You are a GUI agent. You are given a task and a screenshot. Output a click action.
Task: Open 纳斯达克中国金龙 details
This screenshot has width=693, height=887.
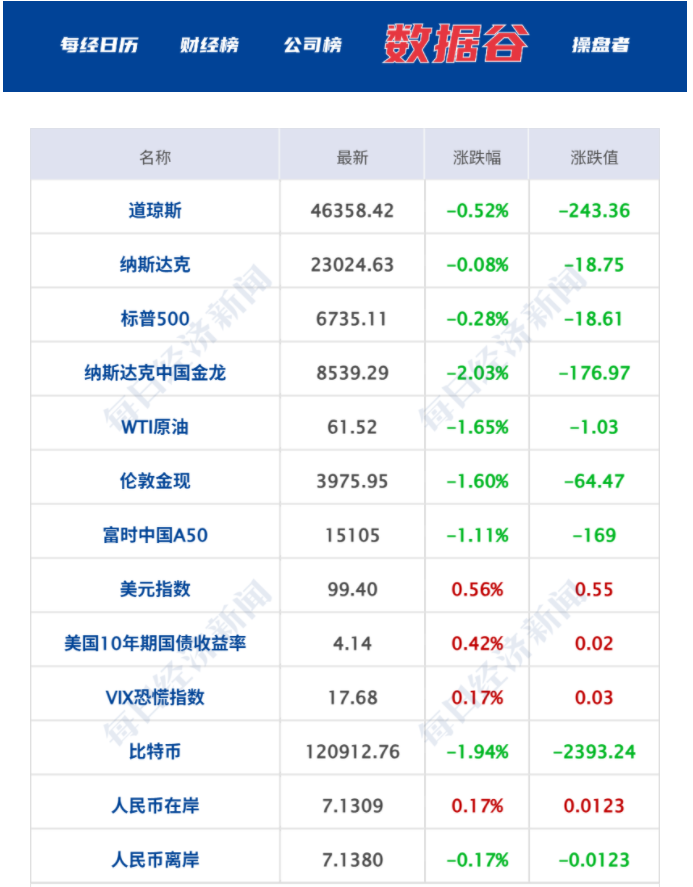tap(155, 373)
